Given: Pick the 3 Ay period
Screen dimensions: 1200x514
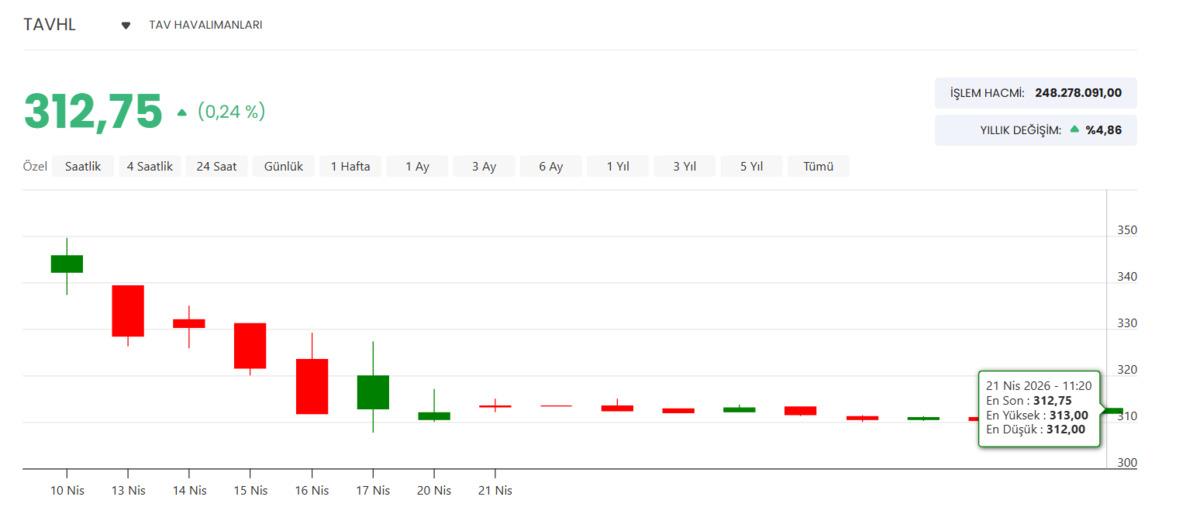Looking at the screenshot, I should click(484, 167).
